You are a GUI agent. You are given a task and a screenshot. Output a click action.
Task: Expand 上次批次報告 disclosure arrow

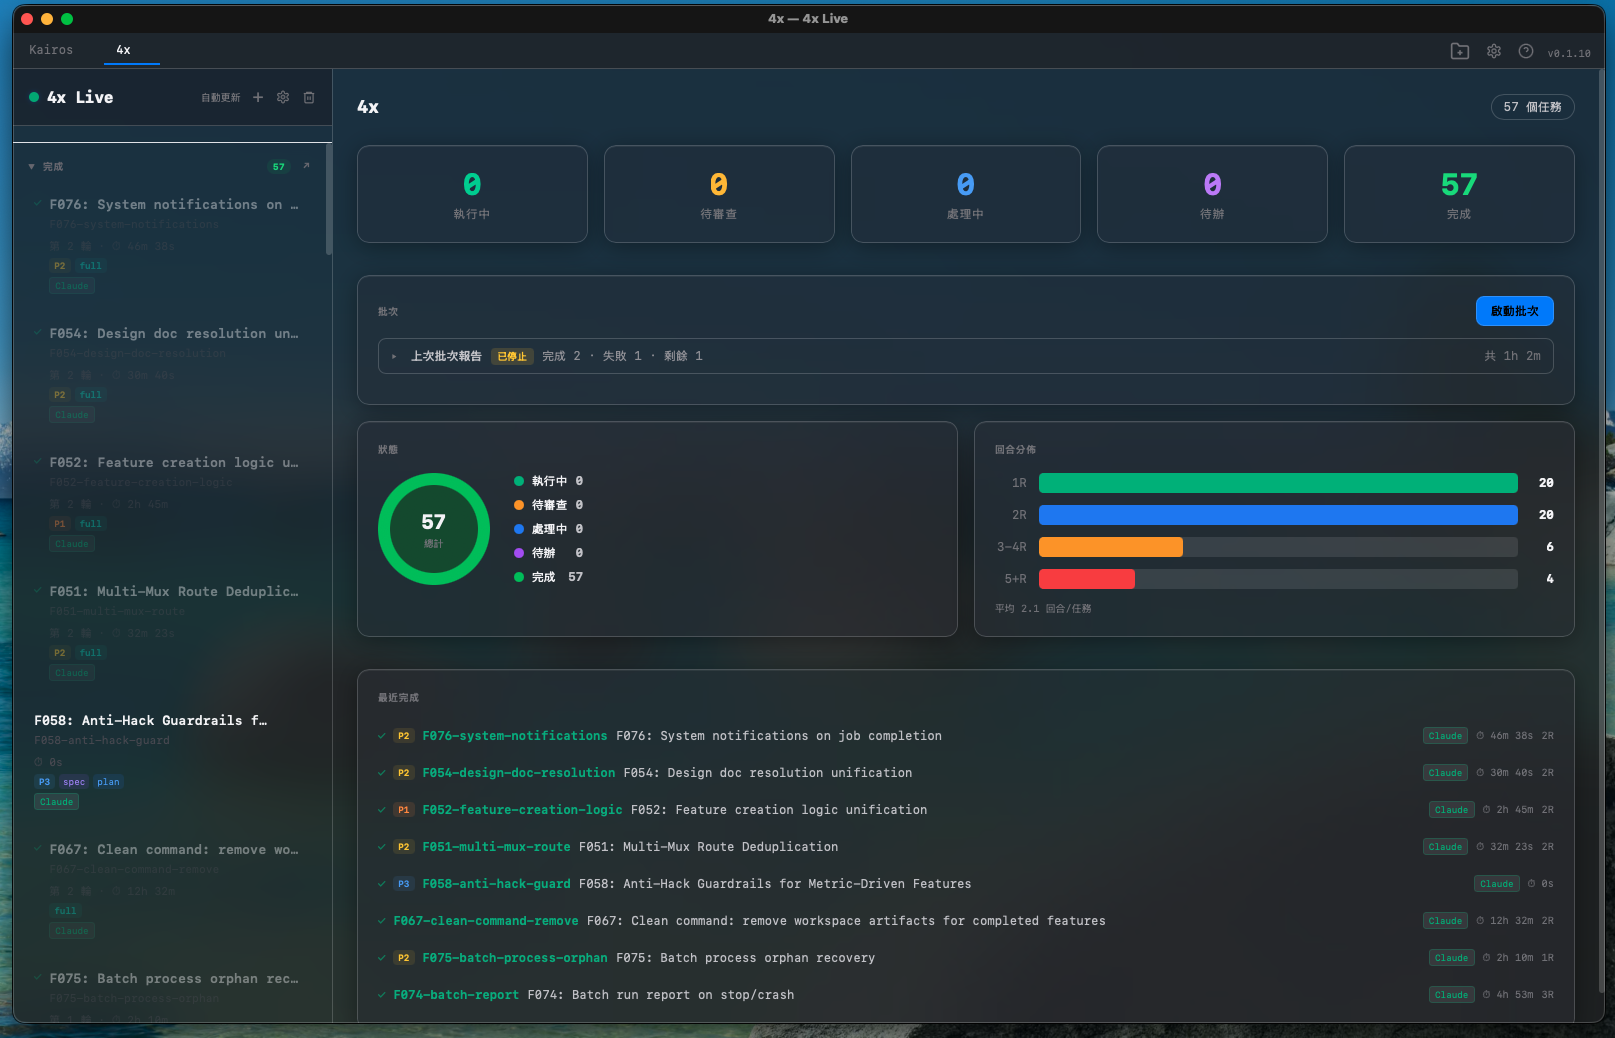(395, 356)
